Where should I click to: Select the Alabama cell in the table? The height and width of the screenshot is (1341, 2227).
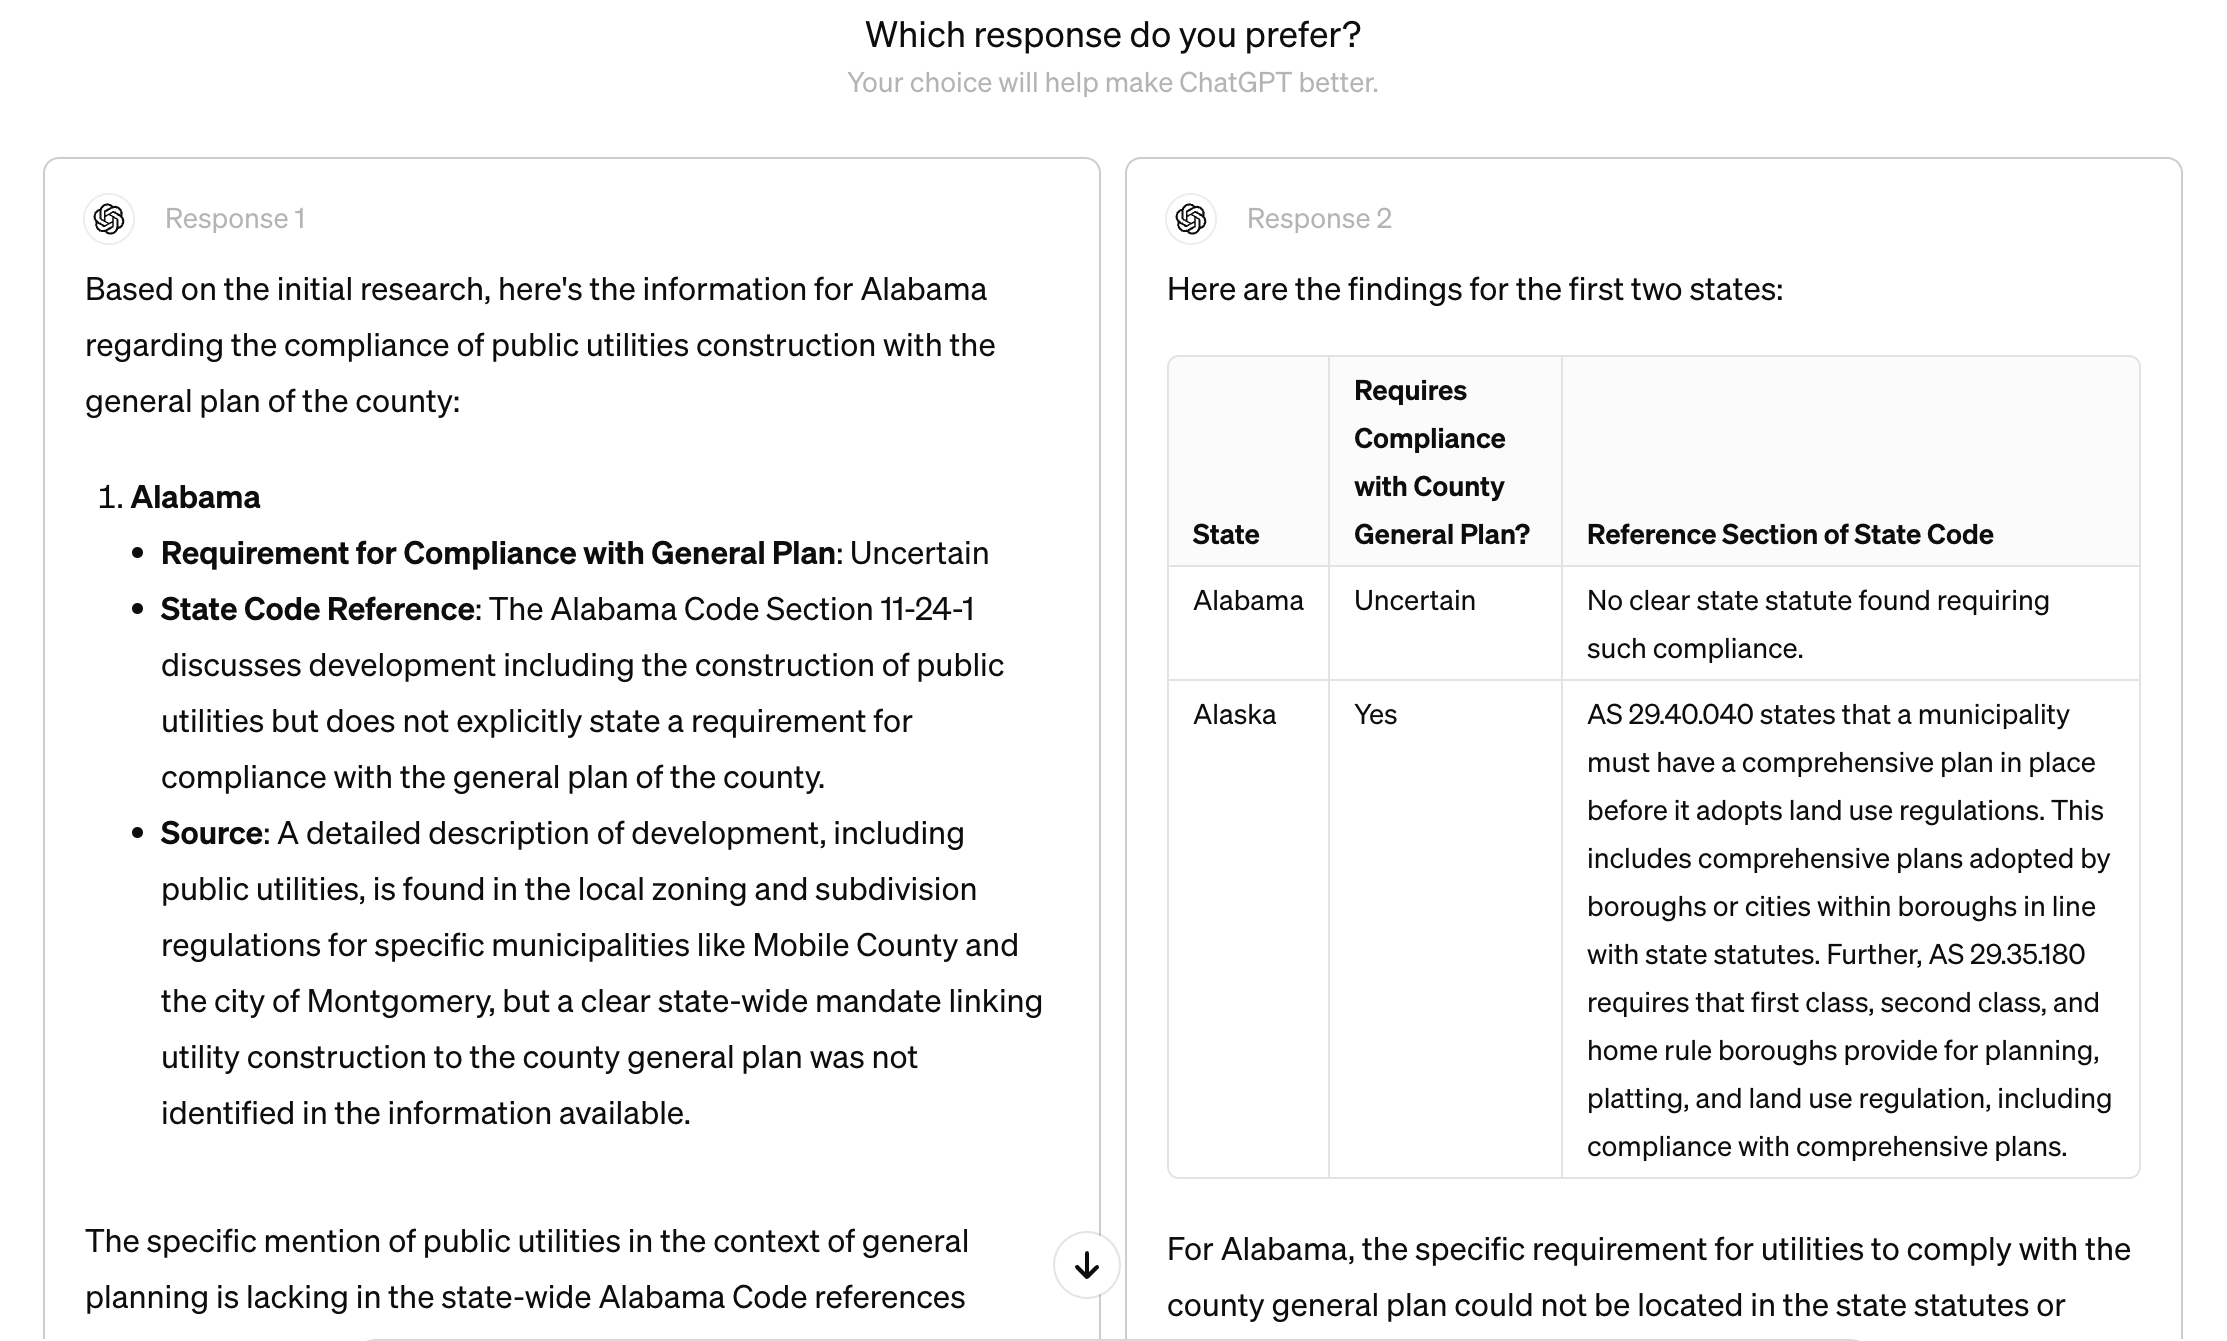(1248, 600)
